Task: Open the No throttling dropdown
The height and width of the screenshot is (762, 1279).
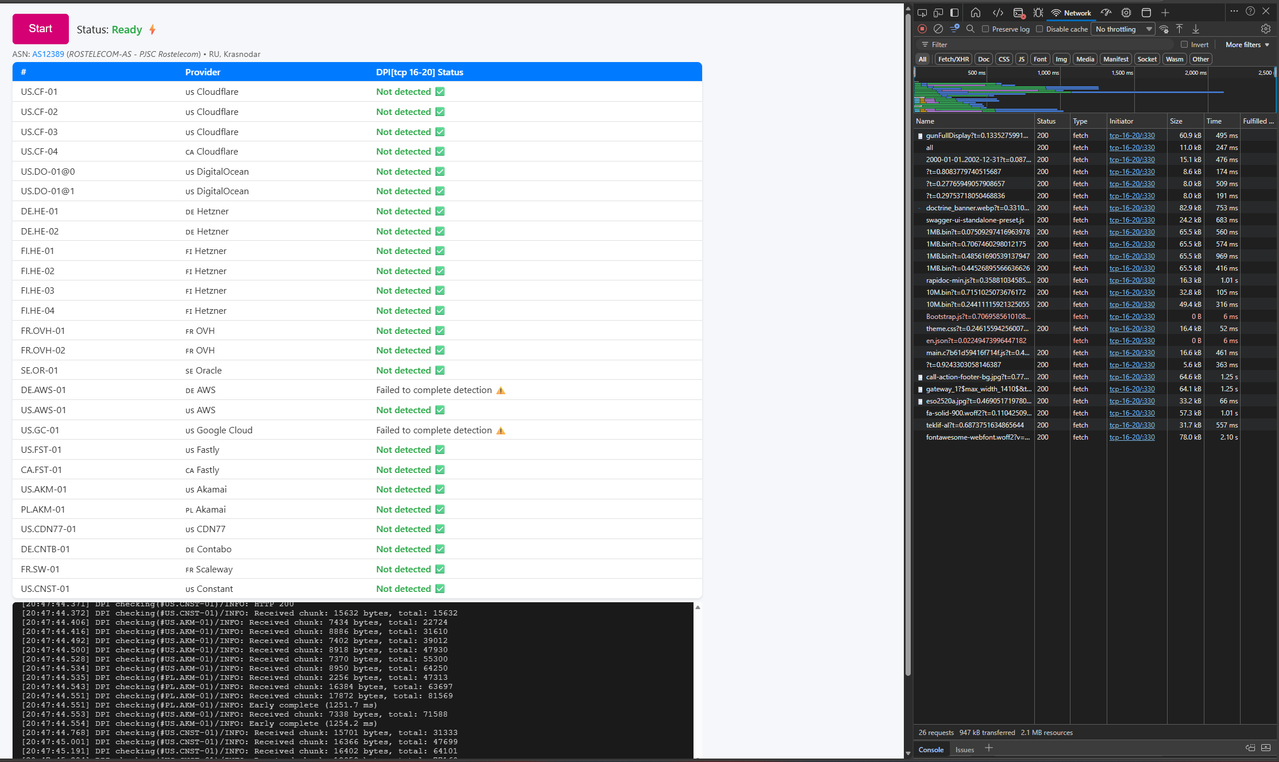Action: point(1123,29)
